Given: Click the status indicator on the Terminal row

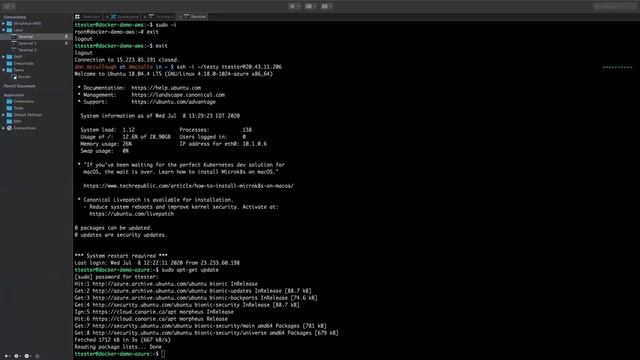Looking at the screenshot, I should coord(67,37).
